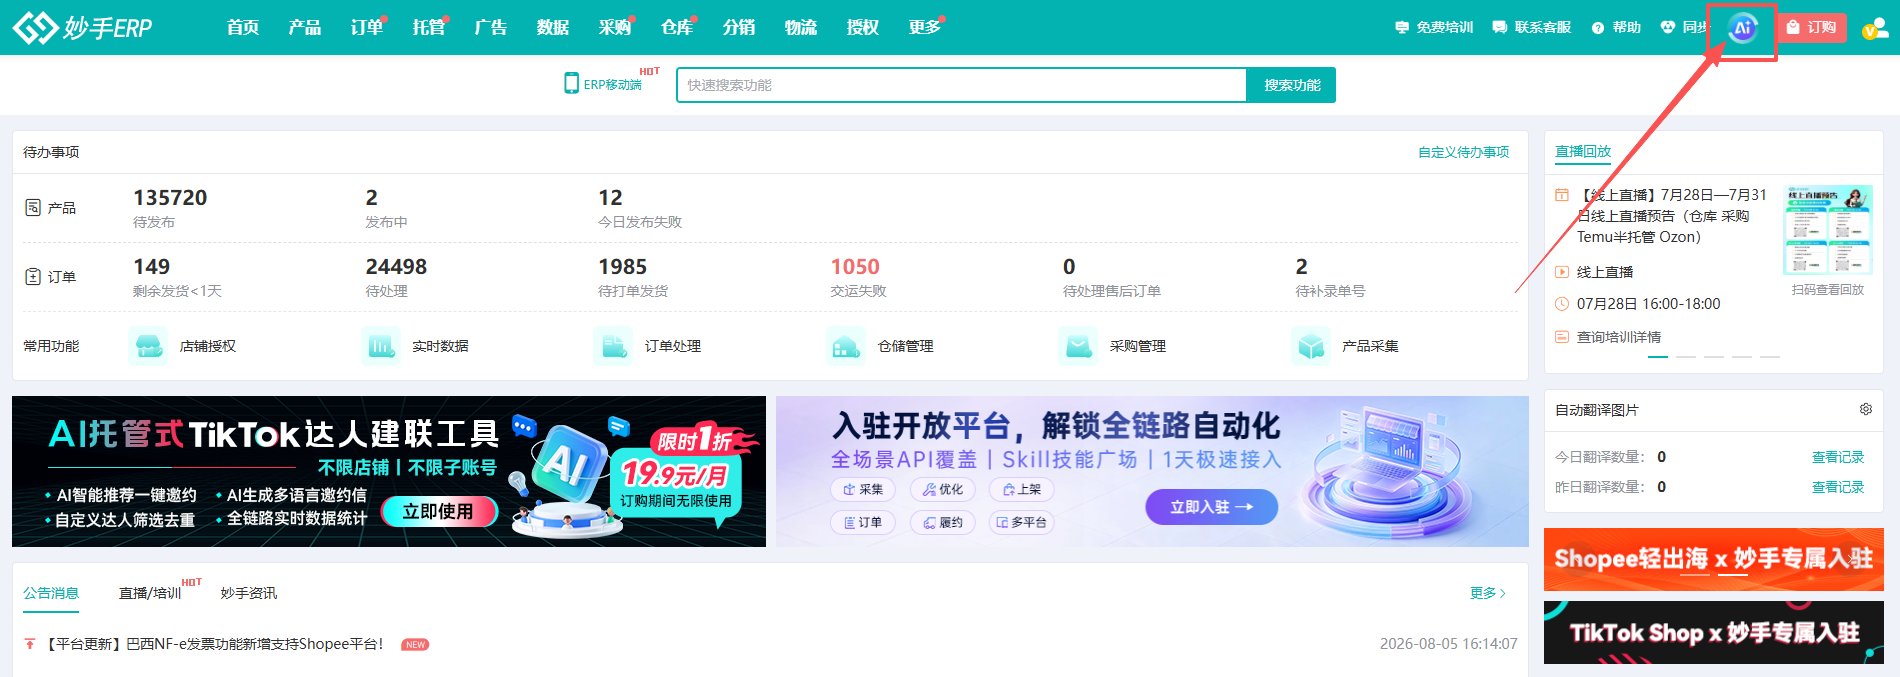Switch to the 直播/培训 tab
1900x677 pixels.
point(150,593)
